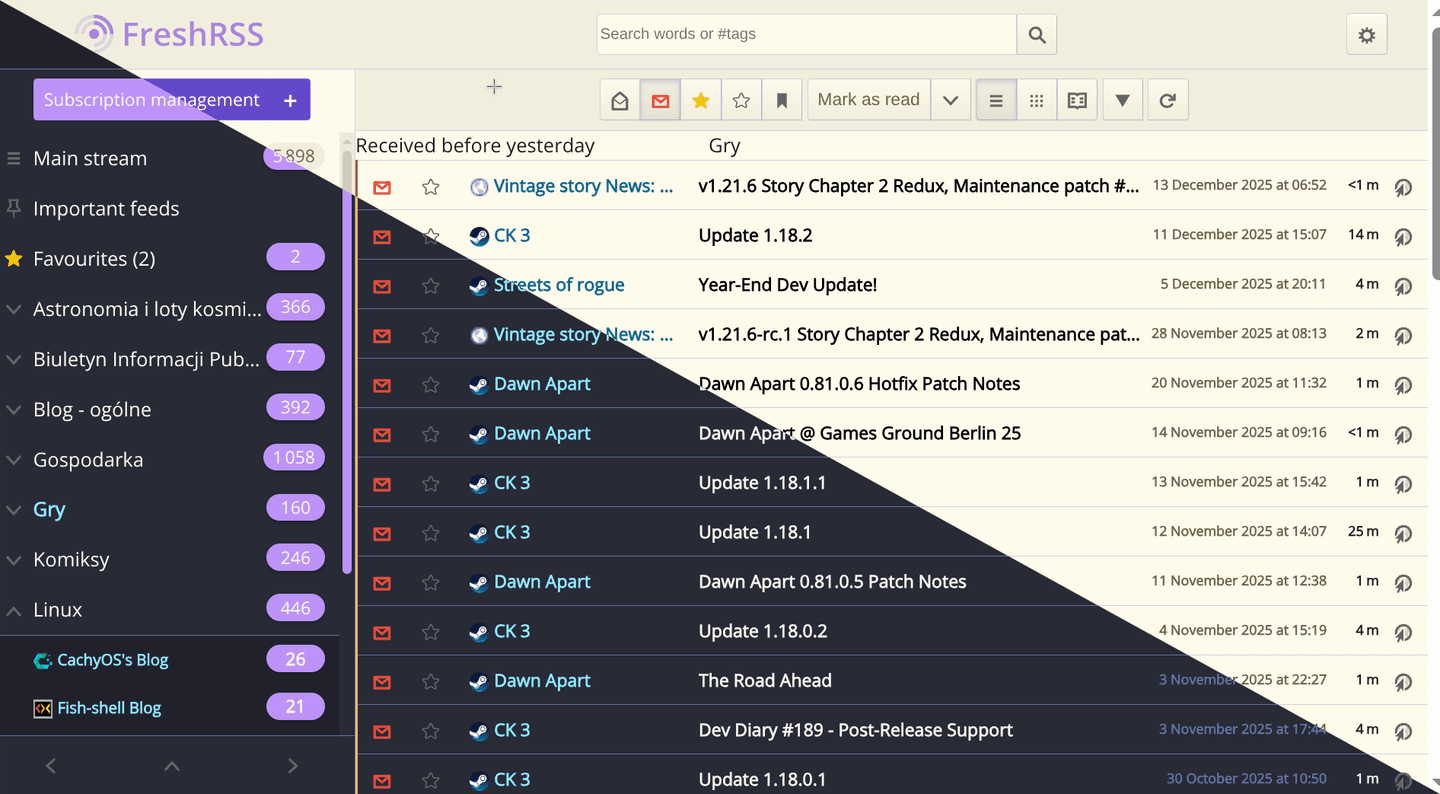The image size is (1440, 794).
Task: Open FreshRSS settings via the gear icon
Action: click(x=1366, y=34)
